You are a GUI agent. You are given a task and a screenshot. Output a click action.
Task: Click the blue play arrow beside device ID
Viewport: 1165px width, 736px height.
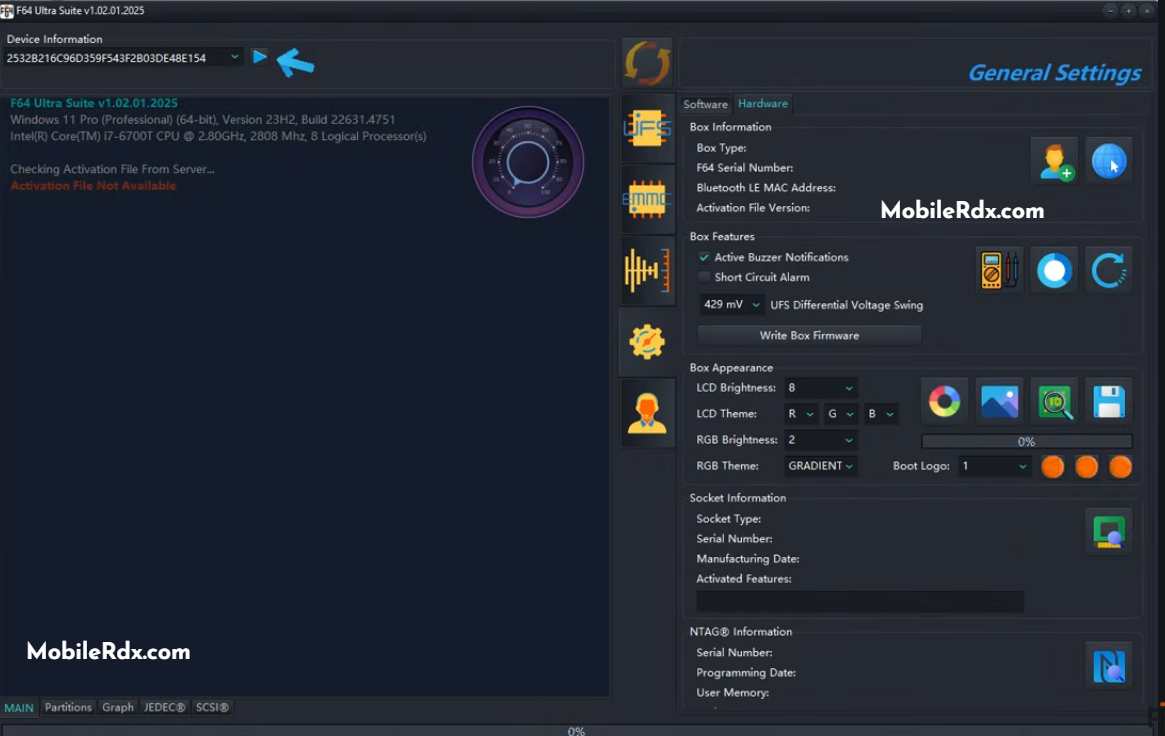(259, 56)
